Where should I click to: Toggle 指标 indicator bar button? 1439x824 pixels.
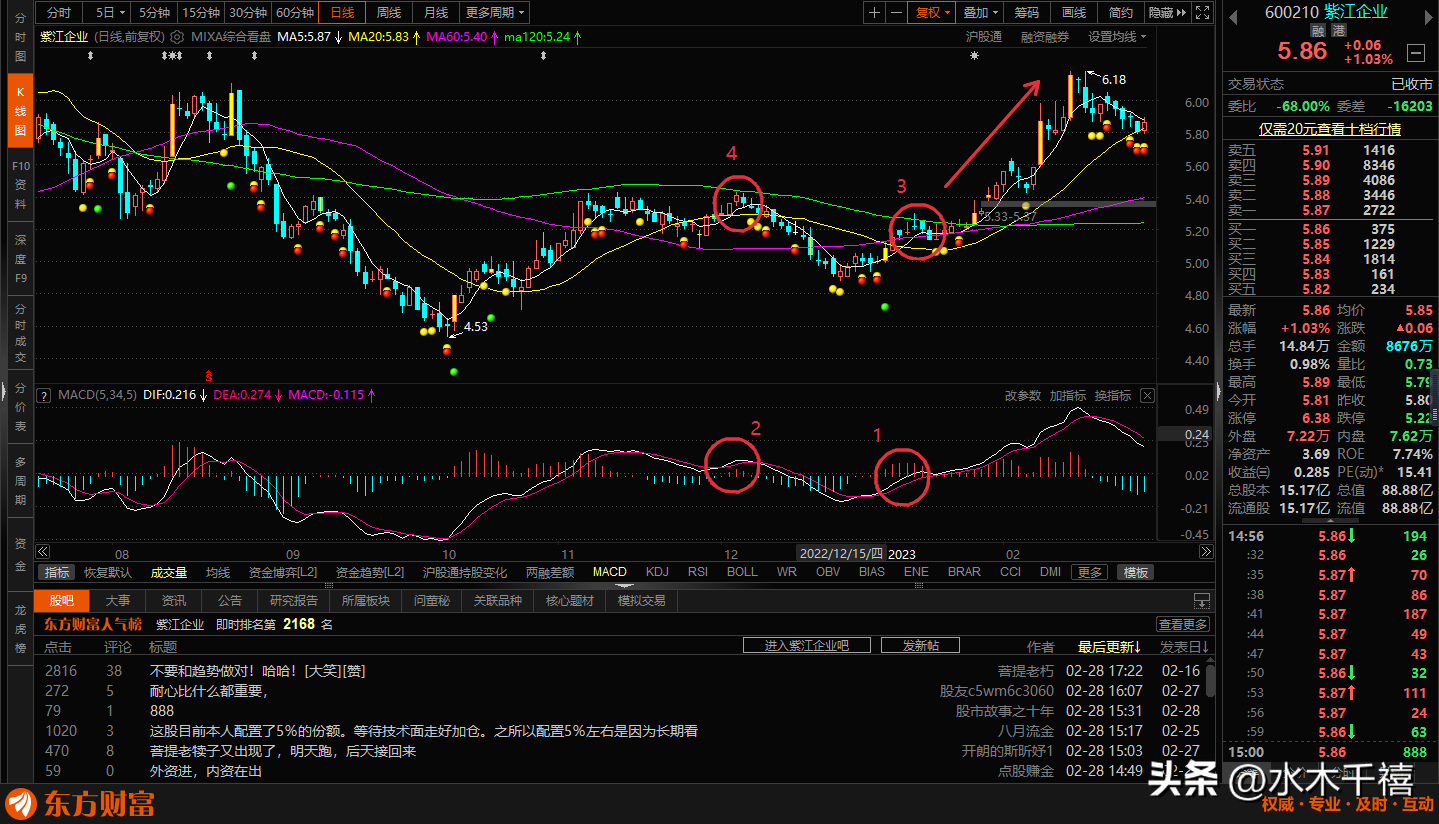(57, 572)
